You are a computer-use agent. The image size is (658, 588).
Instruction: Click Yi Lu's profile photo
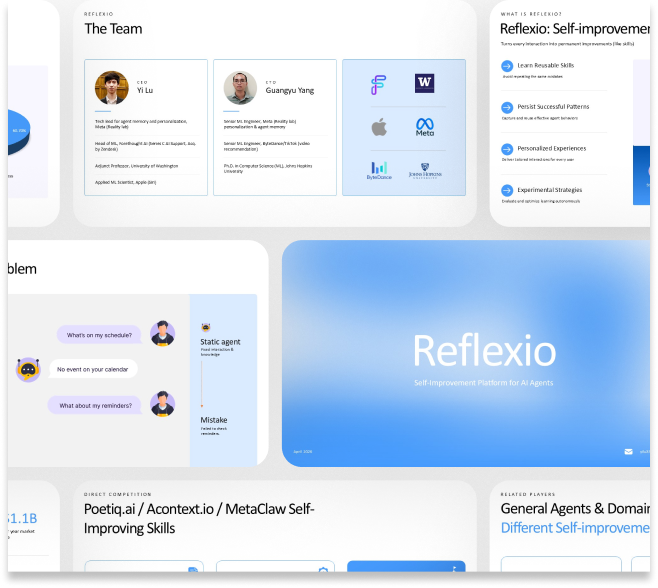[x=112, y=87]
